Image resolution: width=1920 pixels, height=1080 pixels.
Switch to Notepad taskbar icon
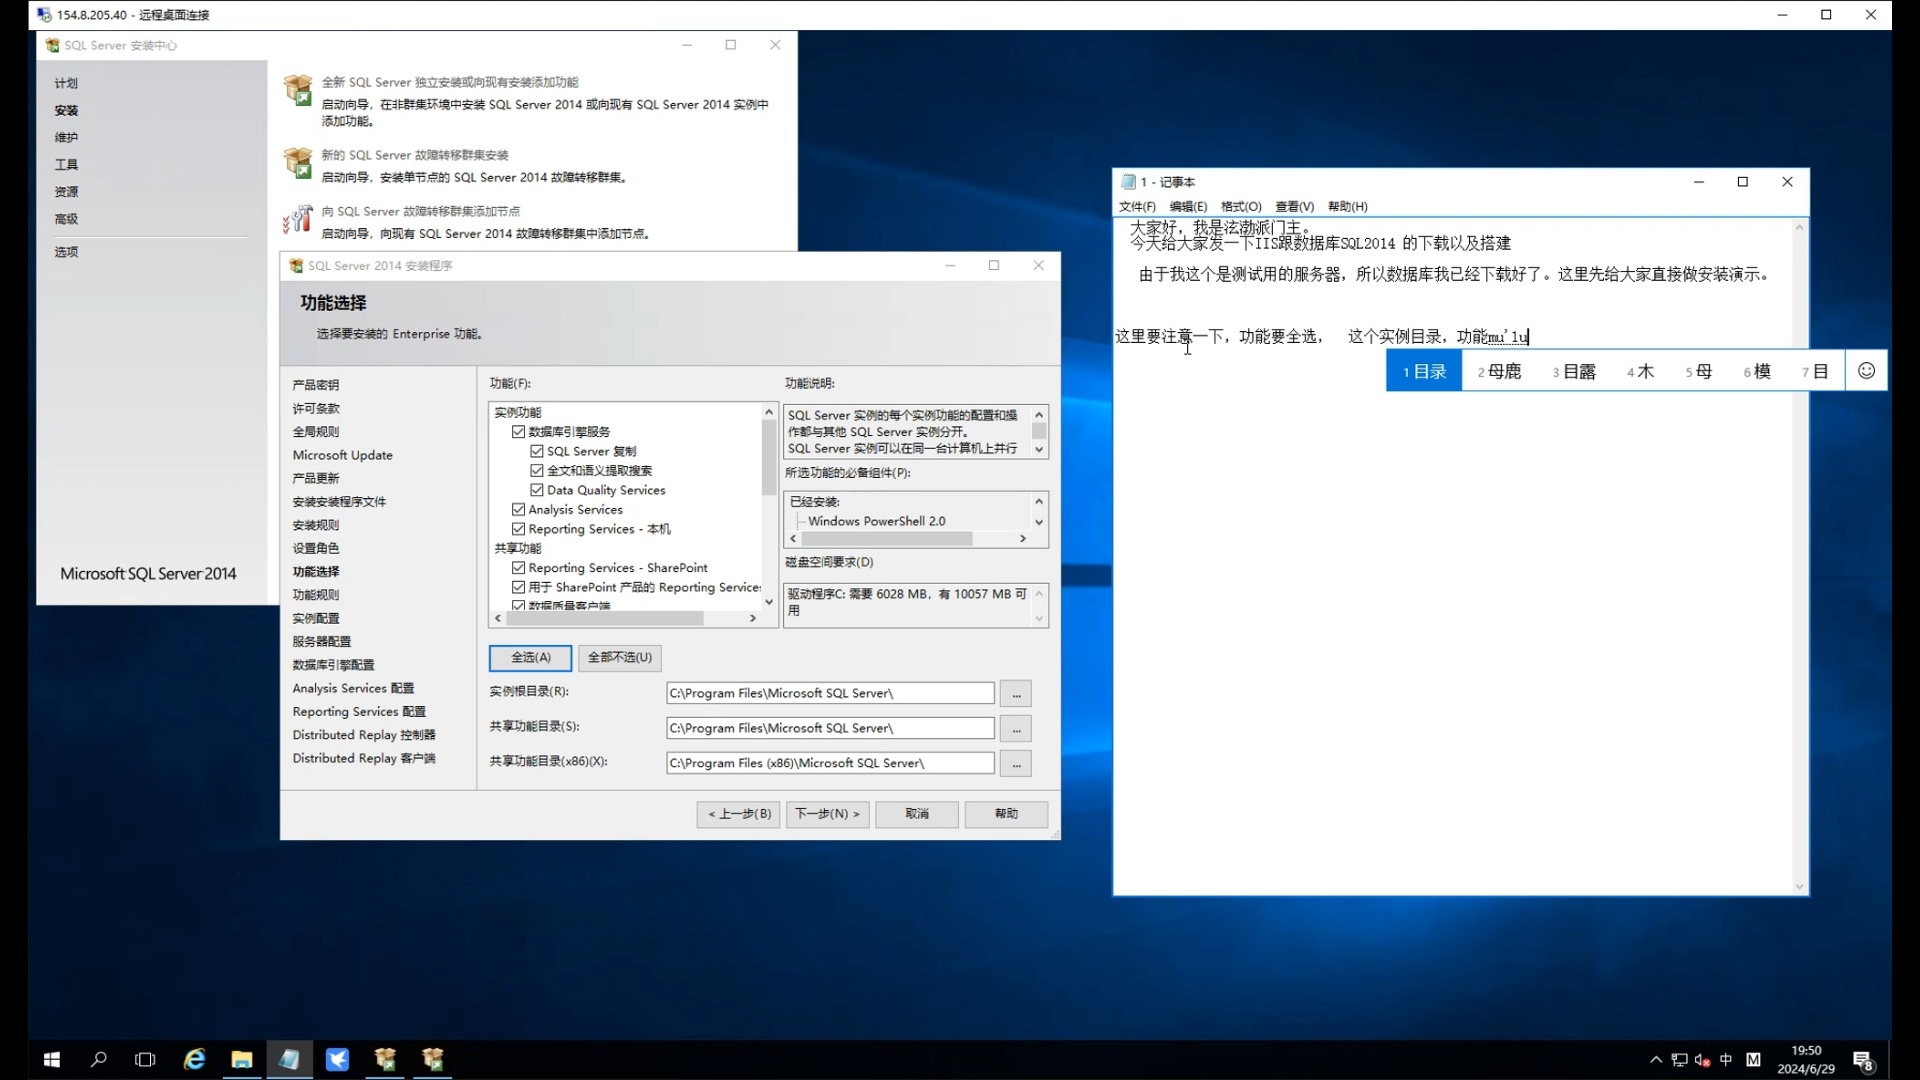(290, 1059)
